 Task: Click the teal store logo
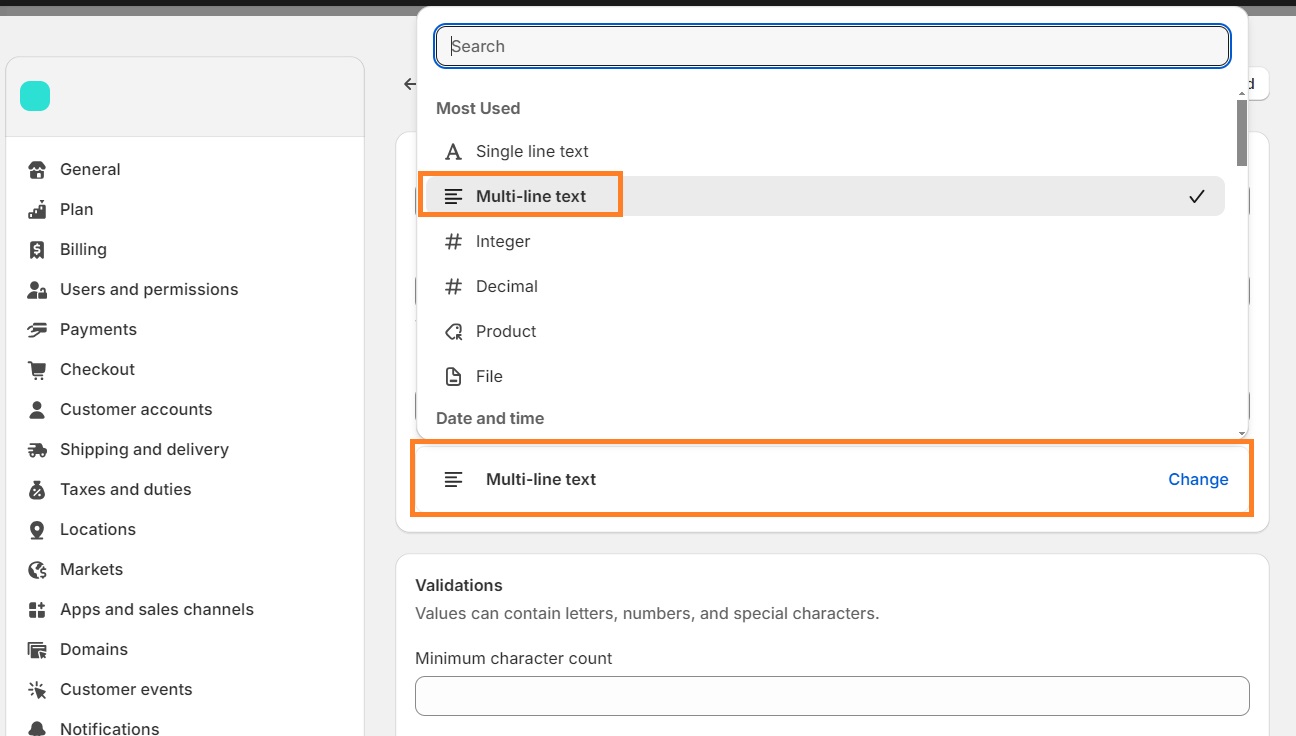point(35,96)
